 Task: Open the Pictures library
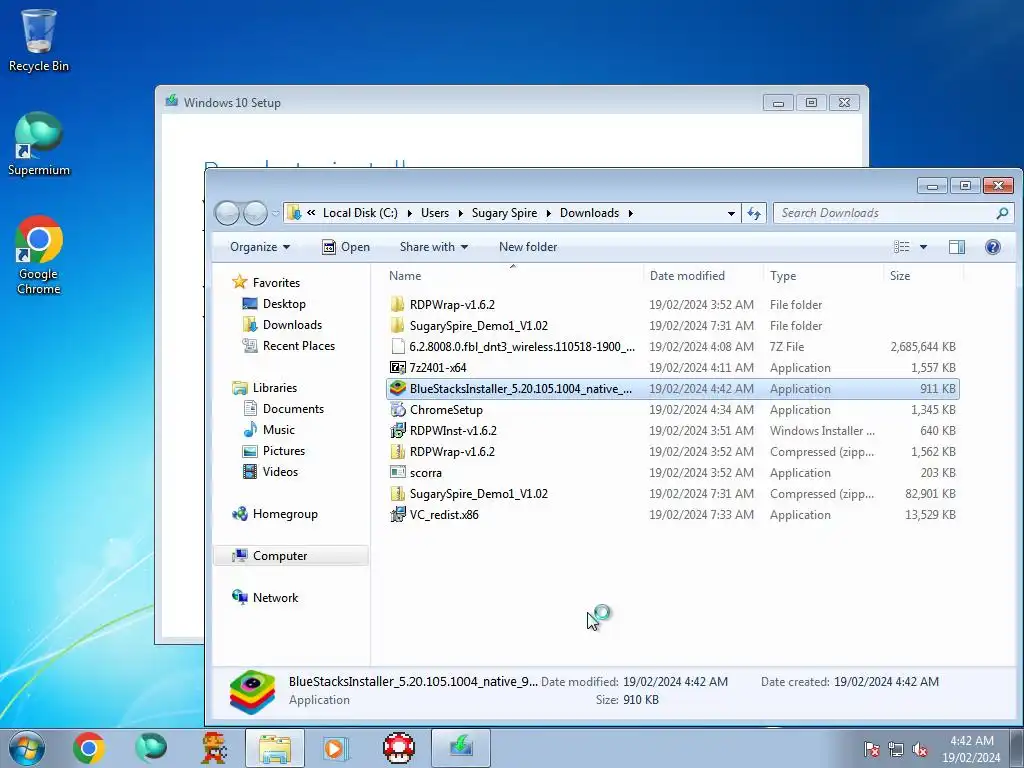tap(283, 451)
